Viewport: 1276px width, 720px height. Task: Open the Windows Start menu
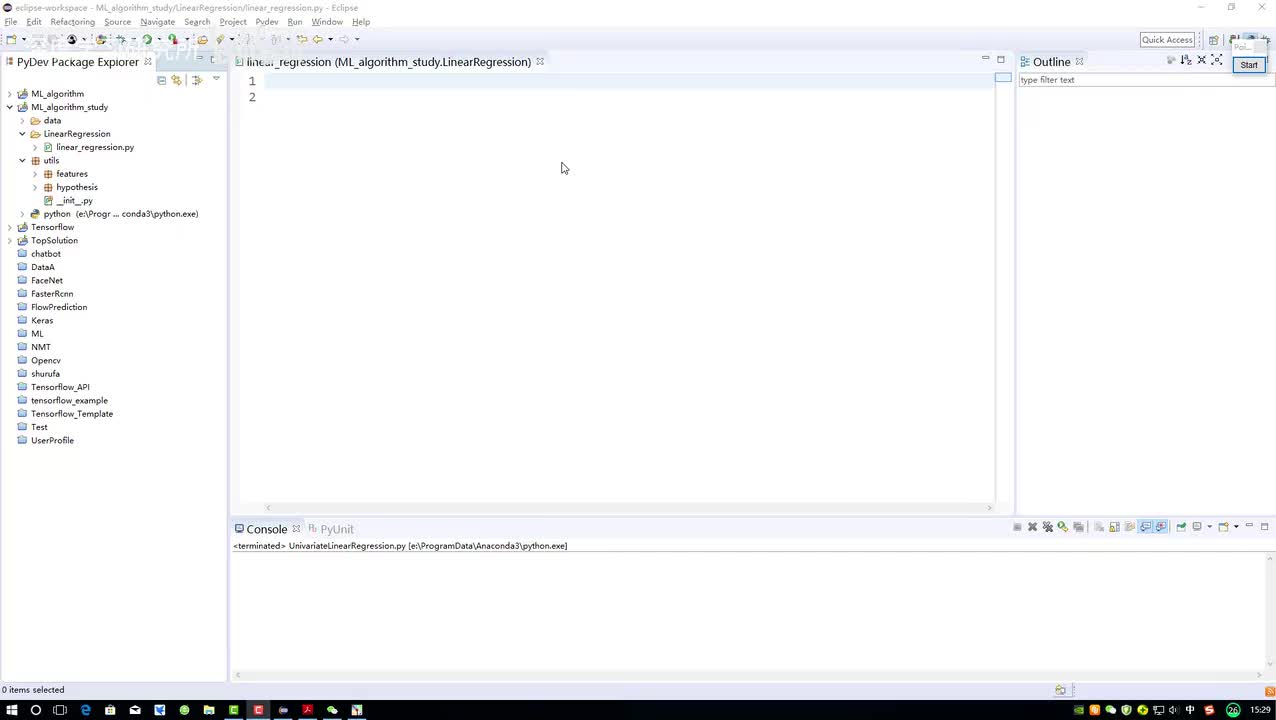(x=11, y=710)
